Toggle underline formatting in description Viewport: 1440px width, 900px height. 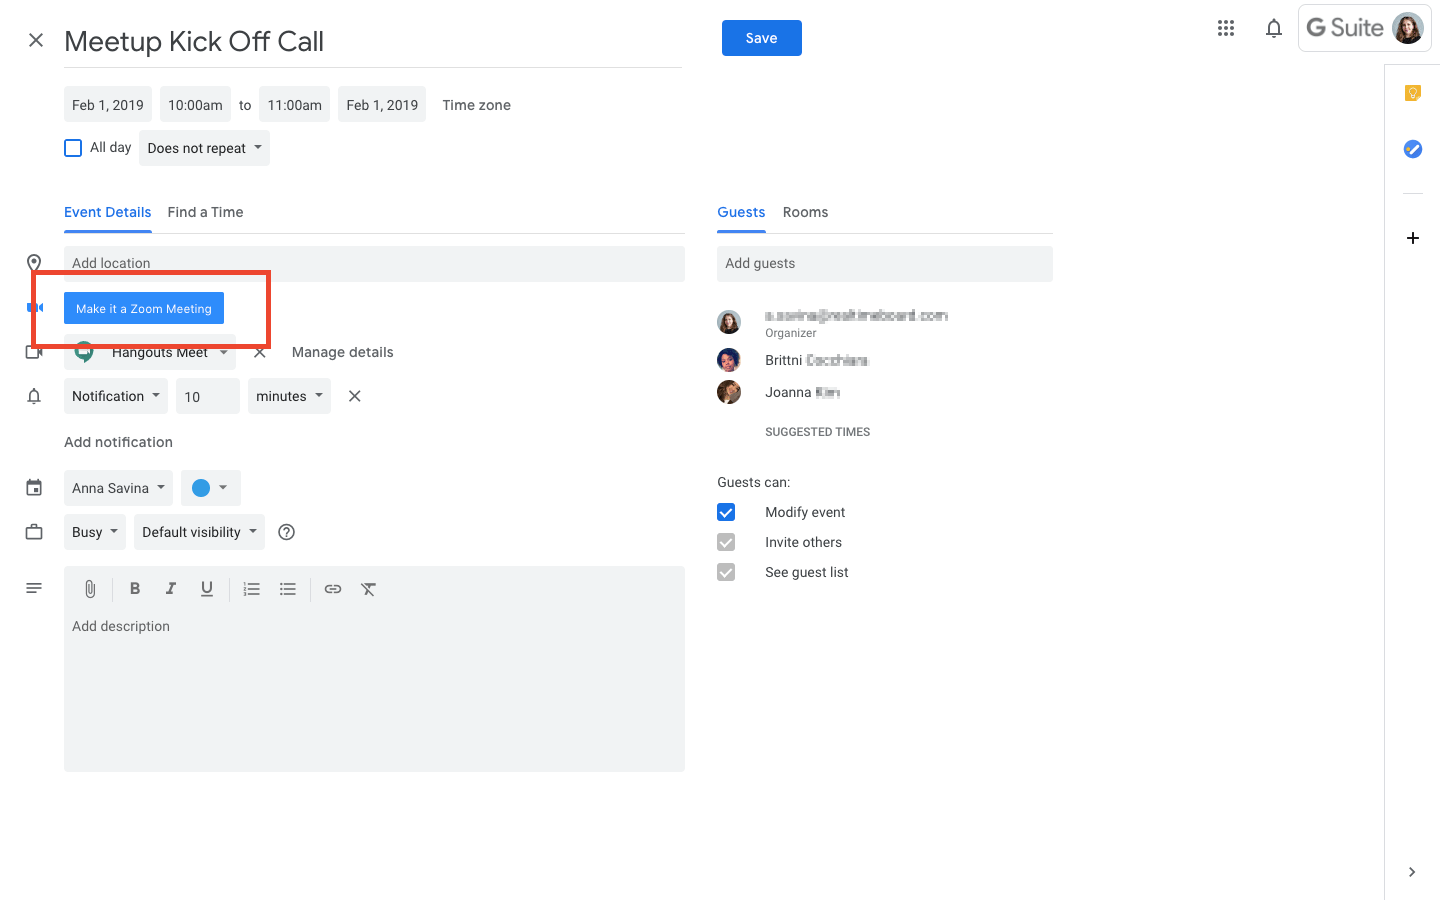click(x=207, y=589)
